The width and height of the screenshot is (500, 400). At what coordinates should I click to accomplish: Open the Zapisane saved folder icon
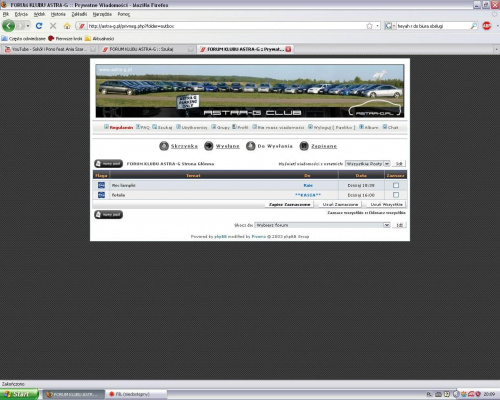304,146
